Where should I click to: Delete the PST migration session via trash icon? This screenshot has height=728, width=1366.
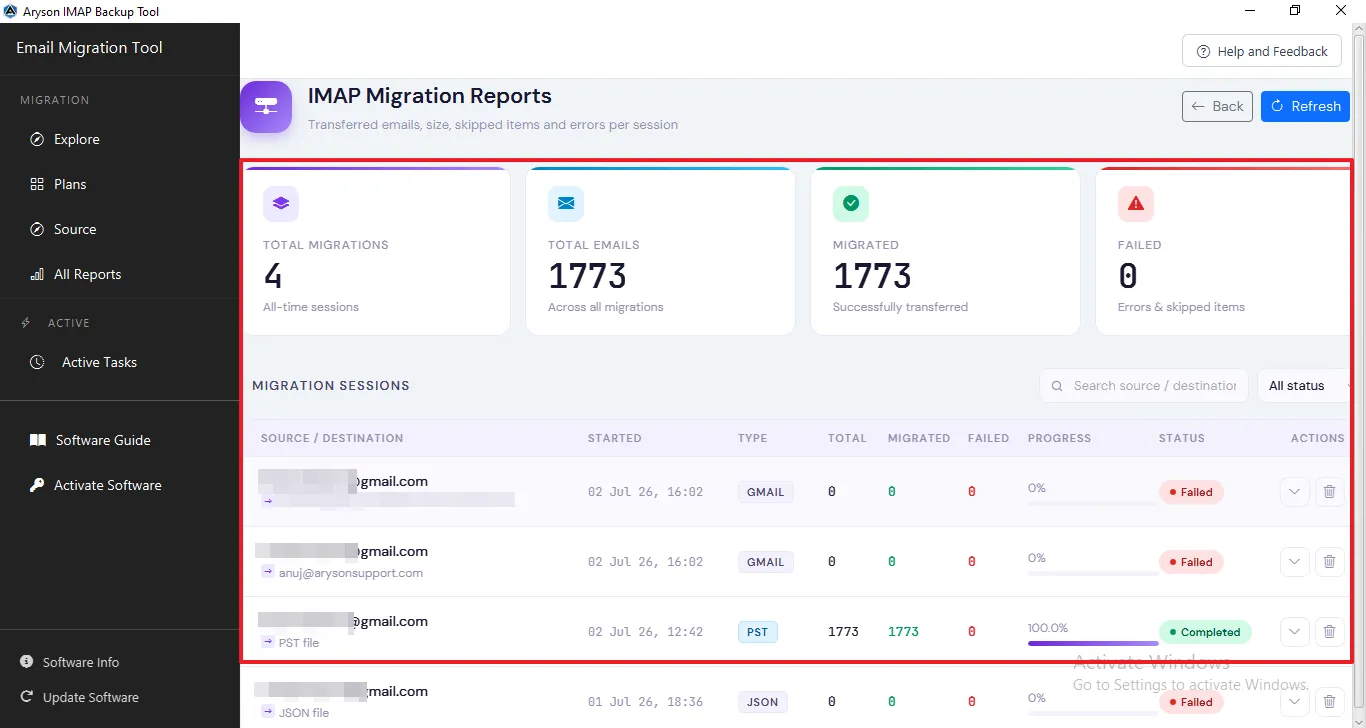1329,632
